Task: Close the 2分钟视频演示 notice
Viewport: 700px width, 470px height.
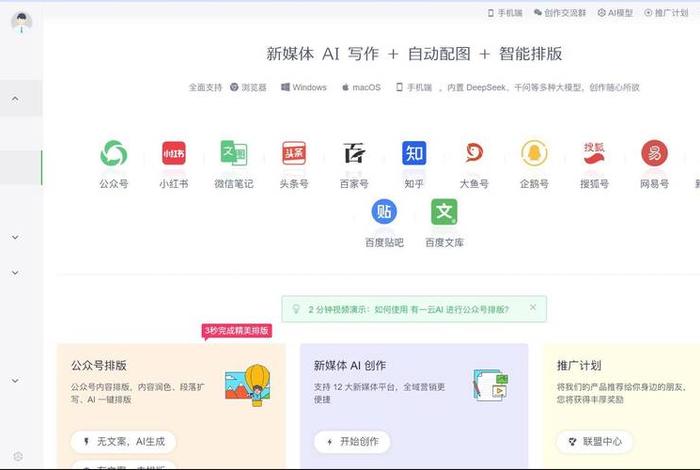Action: click(533, 307)
